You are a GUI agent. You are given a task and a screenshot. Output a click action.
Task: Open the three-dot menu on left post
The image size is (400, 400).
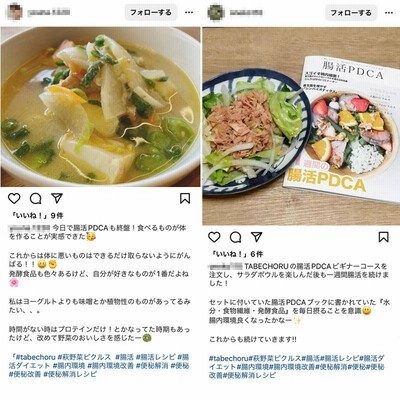189,13
